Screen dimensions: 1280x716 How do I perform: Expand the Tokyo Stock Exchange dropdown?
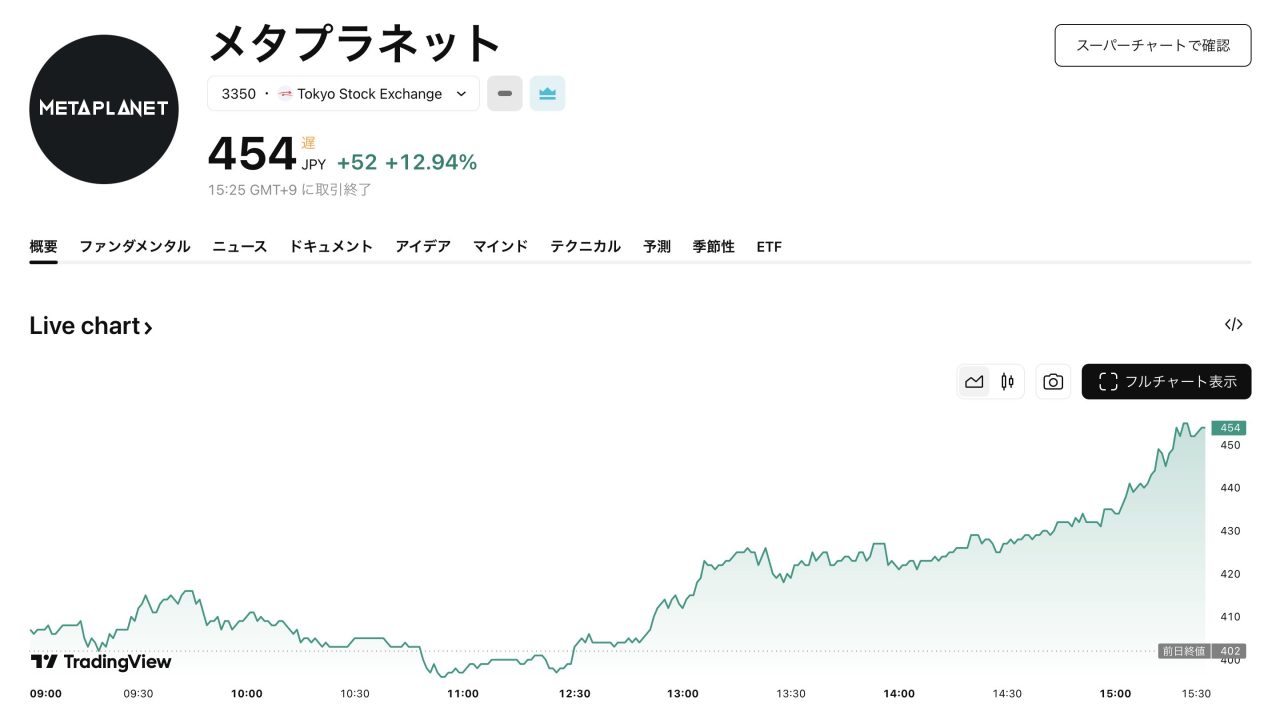(461, 94)
